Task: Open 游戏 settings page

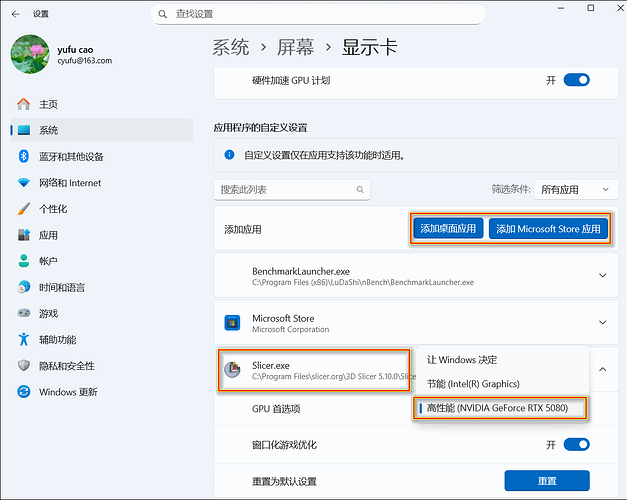Action: point(102,313)
